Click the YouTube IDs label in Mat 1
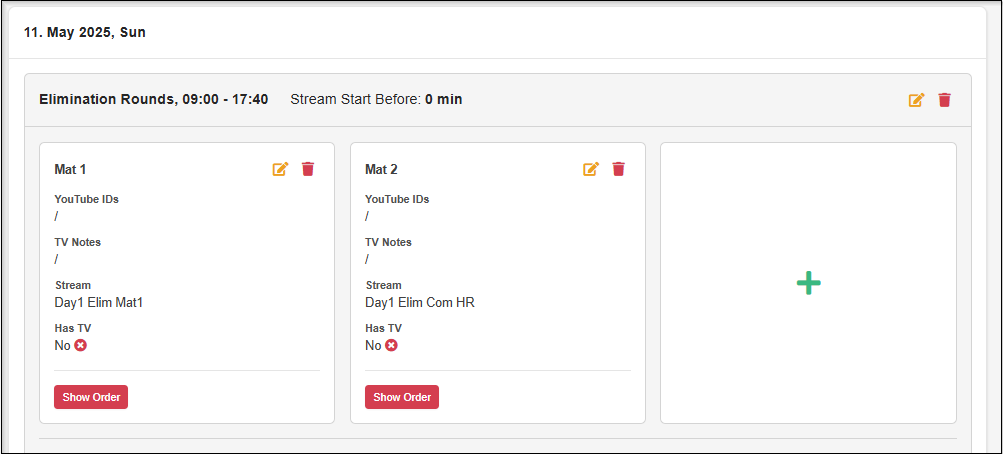Viewport: 1003px width, 454px height. 86,199
